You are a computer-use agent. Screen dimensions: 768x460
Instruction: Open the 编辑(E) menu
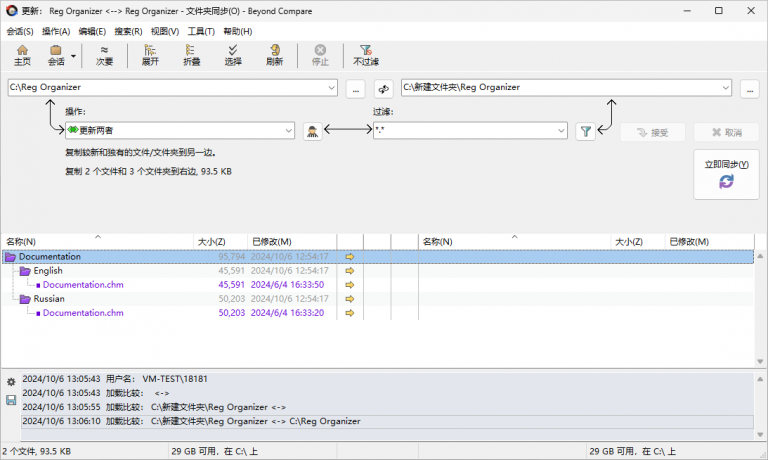point(92,31)
